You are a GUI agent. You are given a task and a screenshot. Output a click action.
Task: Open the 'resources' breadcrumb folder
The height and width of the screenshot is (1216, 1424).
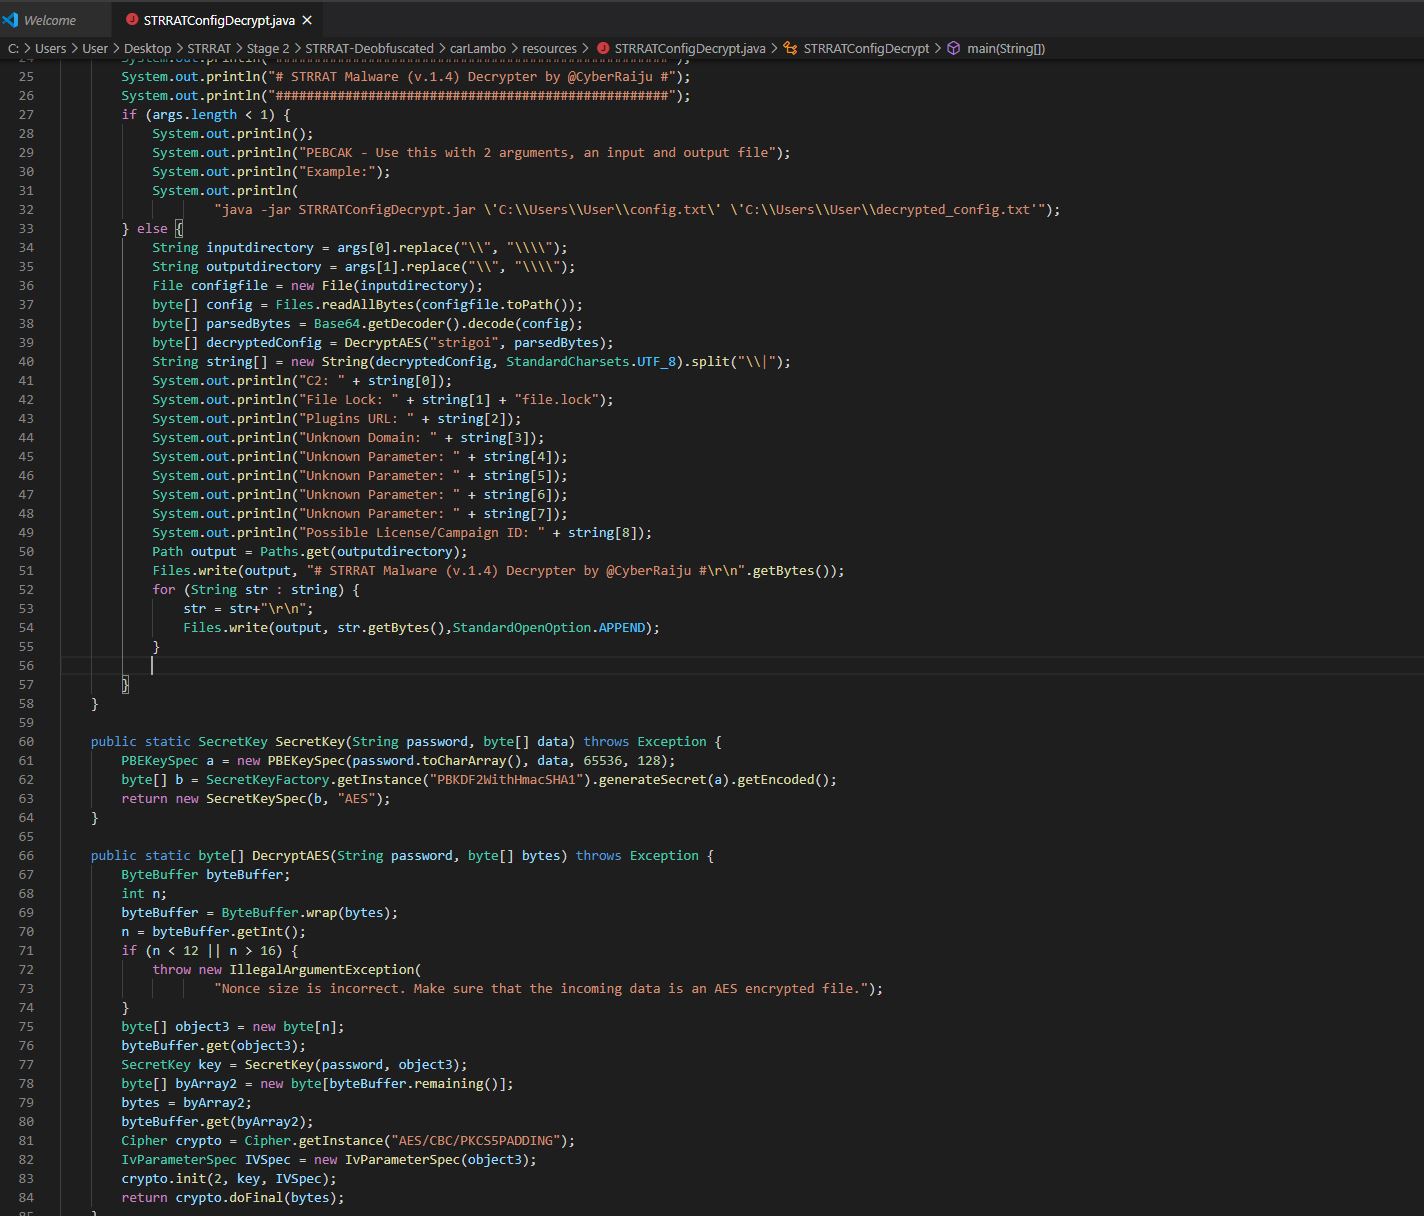click(549, 48)
